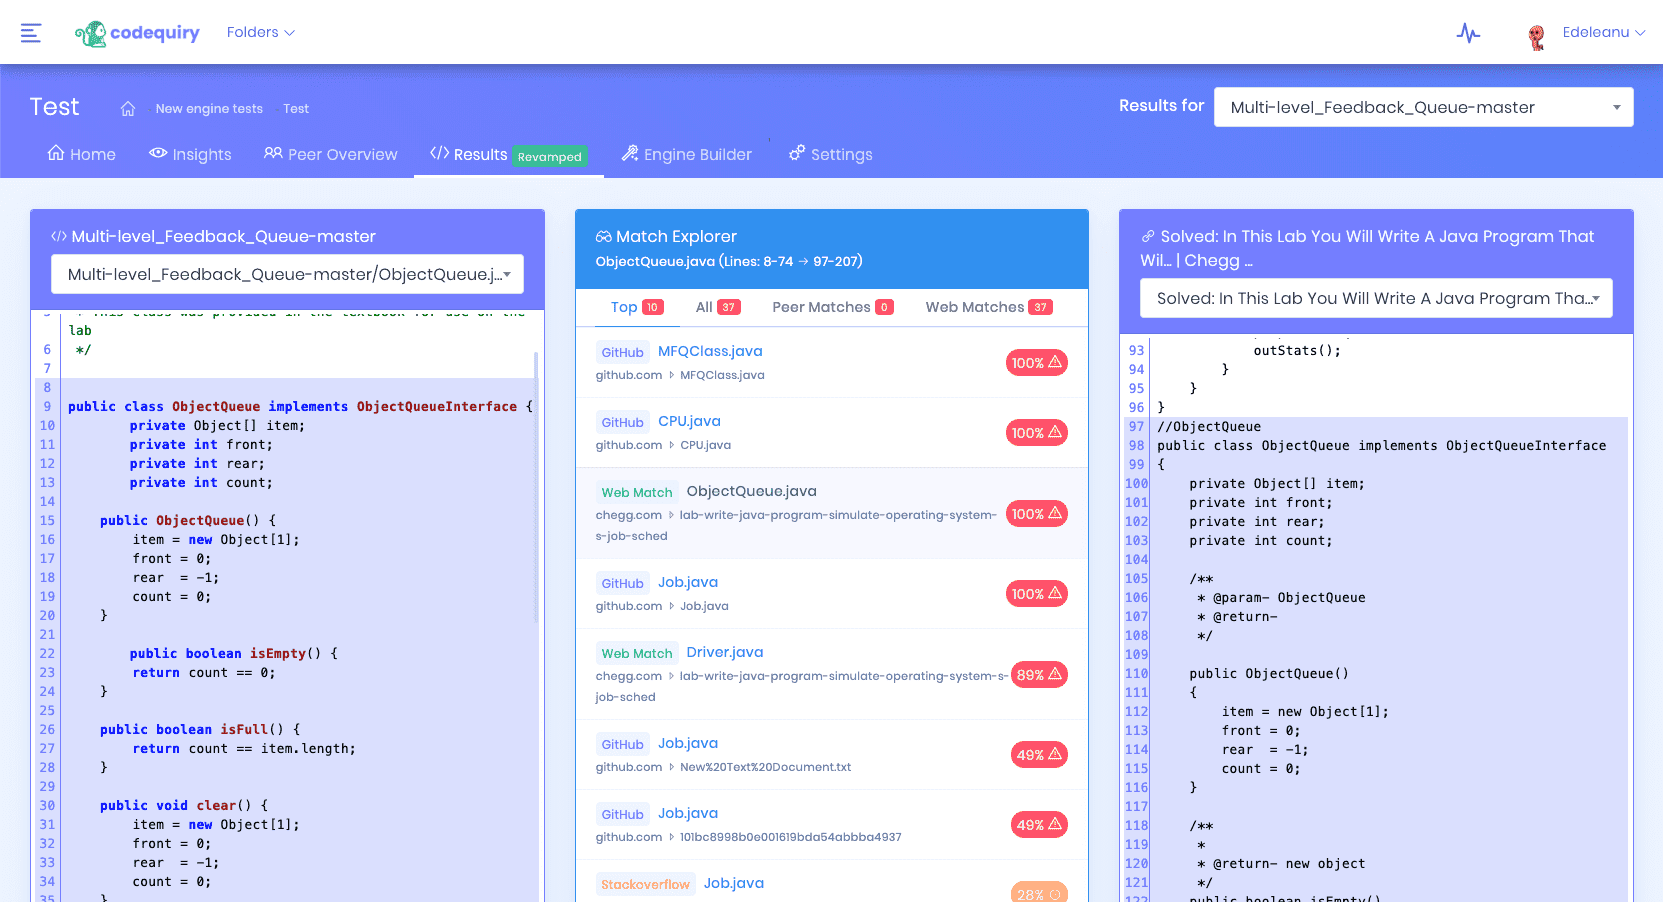This screenshot has width=1663, height=902.
Task: Click the 89% match score on Driver.java
Action: 1038,674
